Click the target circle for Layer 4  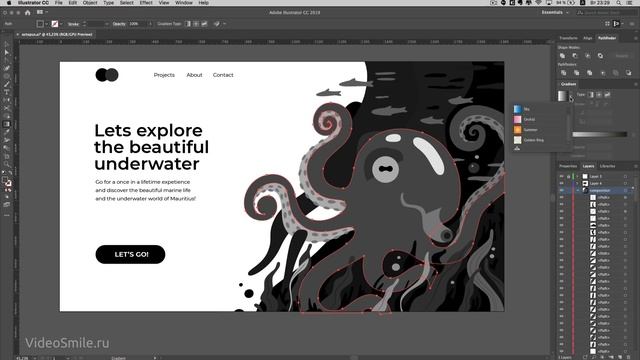pyautogui.click(x=625, y=183)
